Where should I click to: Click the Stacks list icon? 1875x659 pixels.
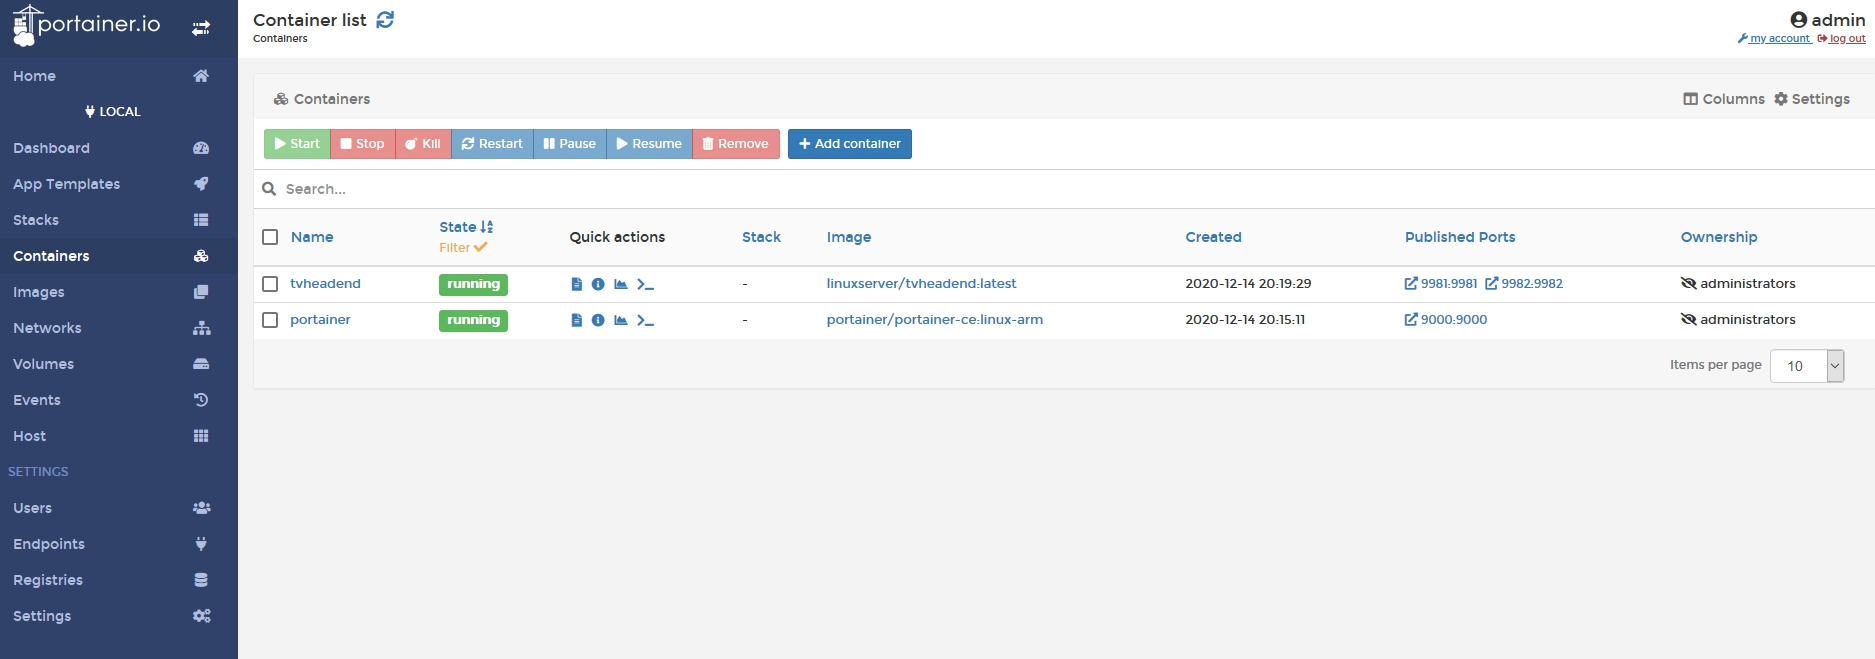coord(201,220)
